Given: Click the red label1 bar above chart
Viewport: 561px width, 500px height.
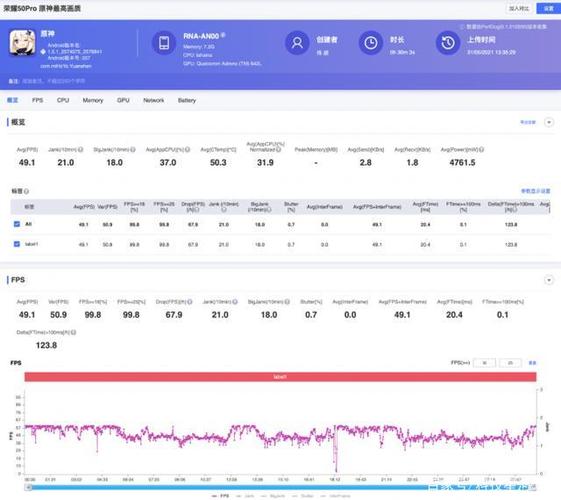Looking at the screenshot, I should pyautogui.click(x=280, y=377).
